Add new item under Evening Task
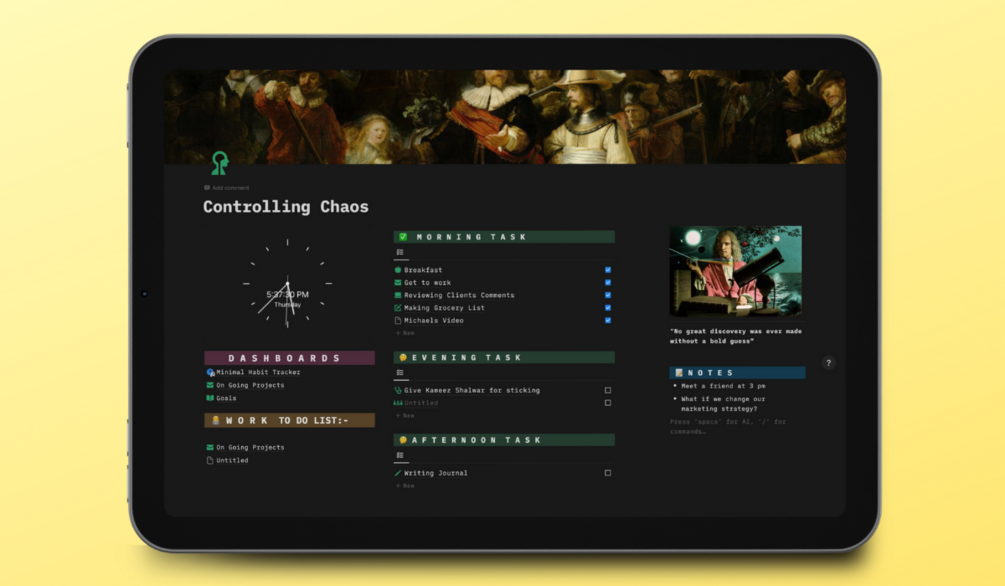Screen dimensions: 1005x586 [405, 416]
